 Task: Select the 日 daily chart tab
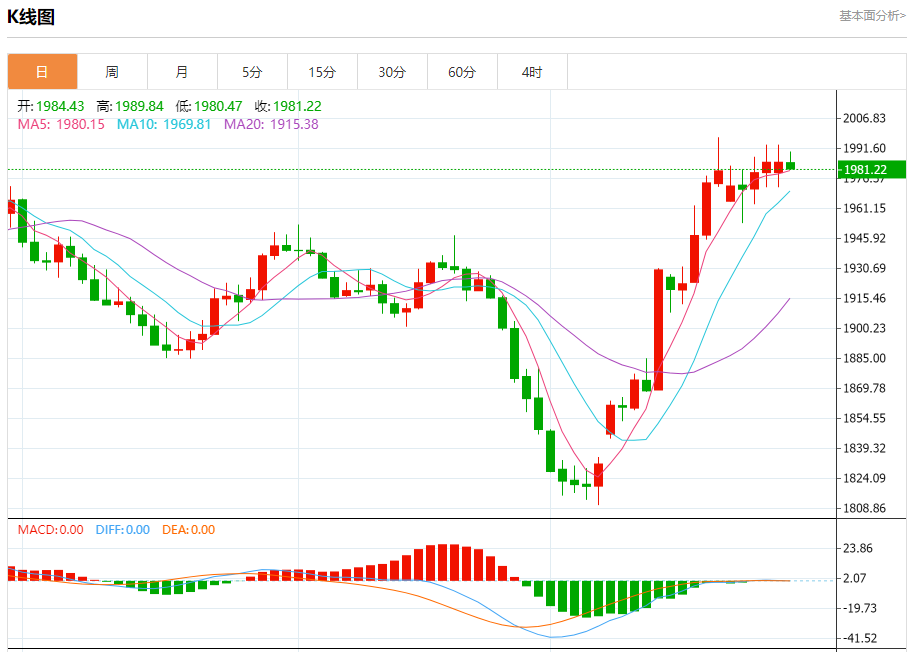pos(42,72)
